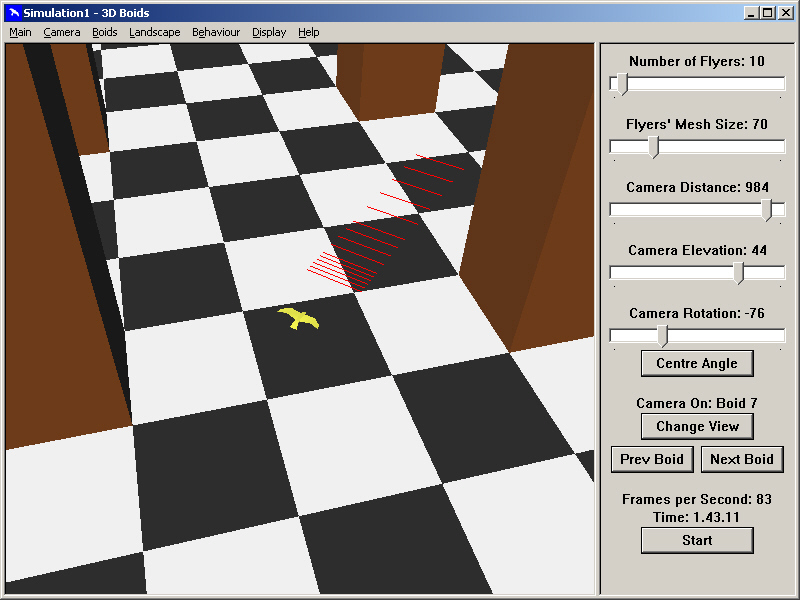Start the simulation
This screenshot has width=800, height=600.
[x=697, y=540]
